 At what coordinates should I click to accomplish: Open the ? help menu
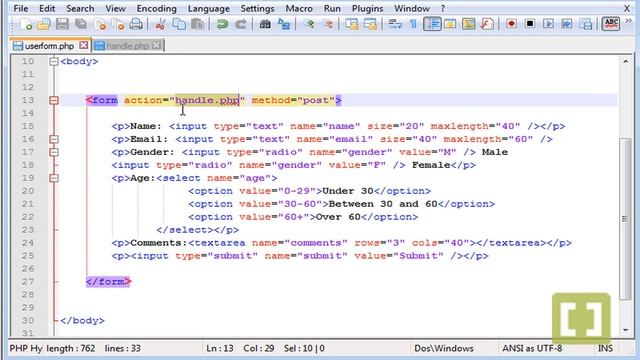442,9
